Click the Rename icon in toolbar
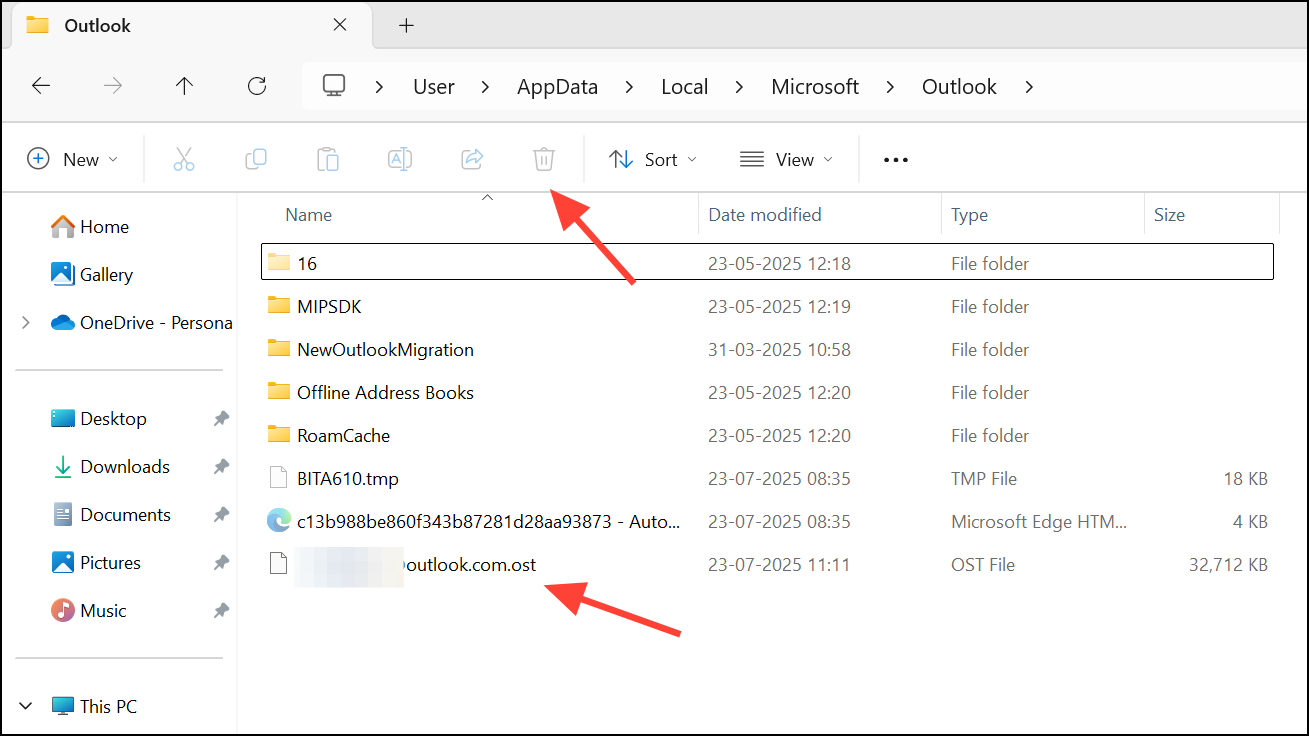Viewport: 1309px width, 736px height. (400, 159)
